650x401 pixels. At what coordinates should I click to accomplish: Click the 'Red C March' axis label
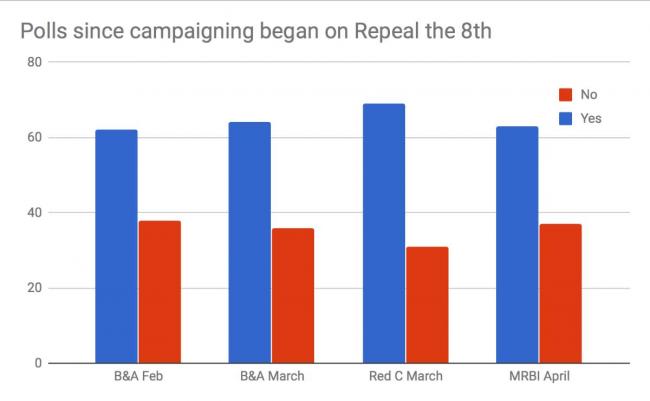click(x=406, y=377)
